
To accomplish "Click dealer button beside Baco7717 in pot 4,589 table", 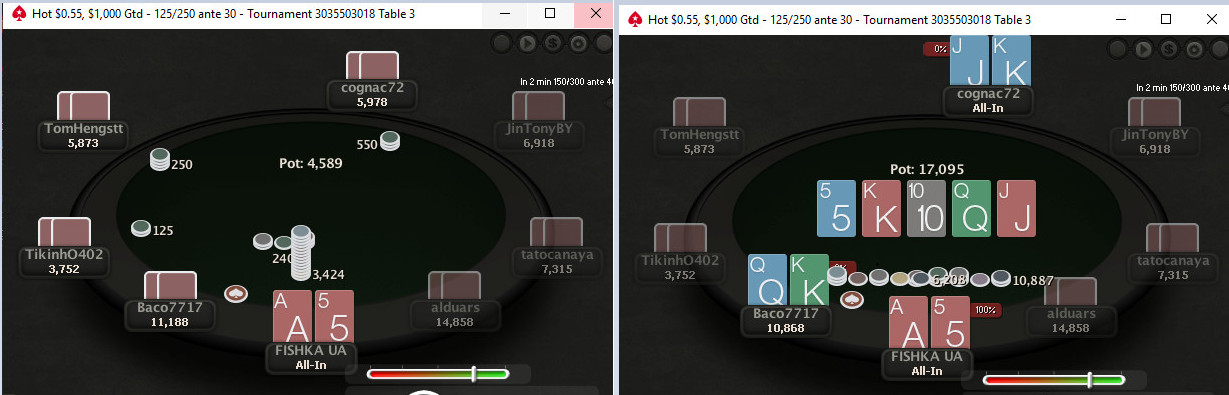I will click(x=235, y=293).
